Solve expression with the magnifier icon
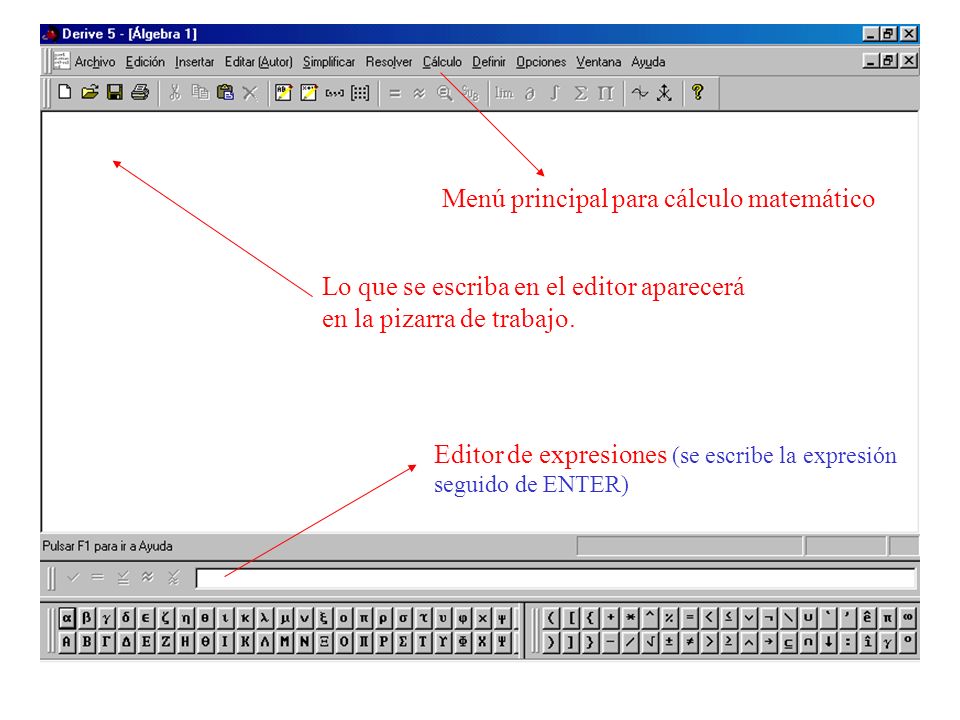 tap(444, 93)
